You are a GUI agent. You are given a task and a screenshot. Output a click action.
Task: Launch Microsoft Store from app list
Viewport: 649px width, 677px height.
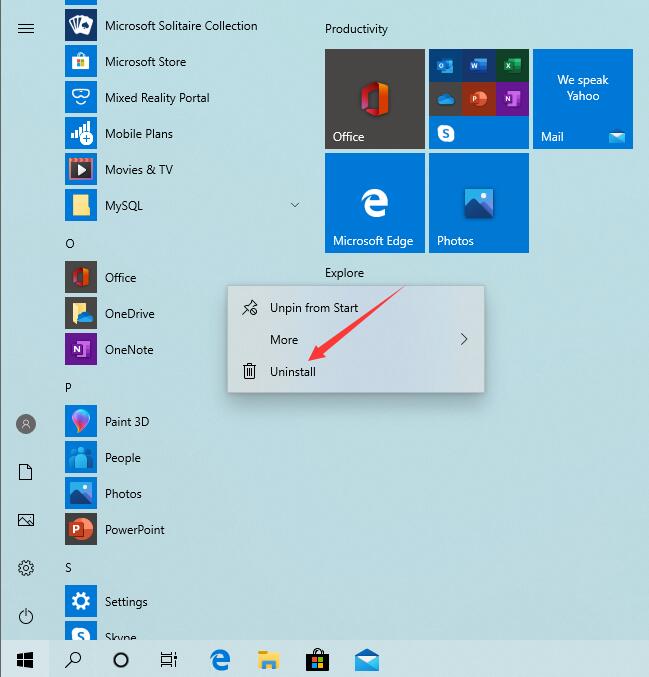(146, 62)
